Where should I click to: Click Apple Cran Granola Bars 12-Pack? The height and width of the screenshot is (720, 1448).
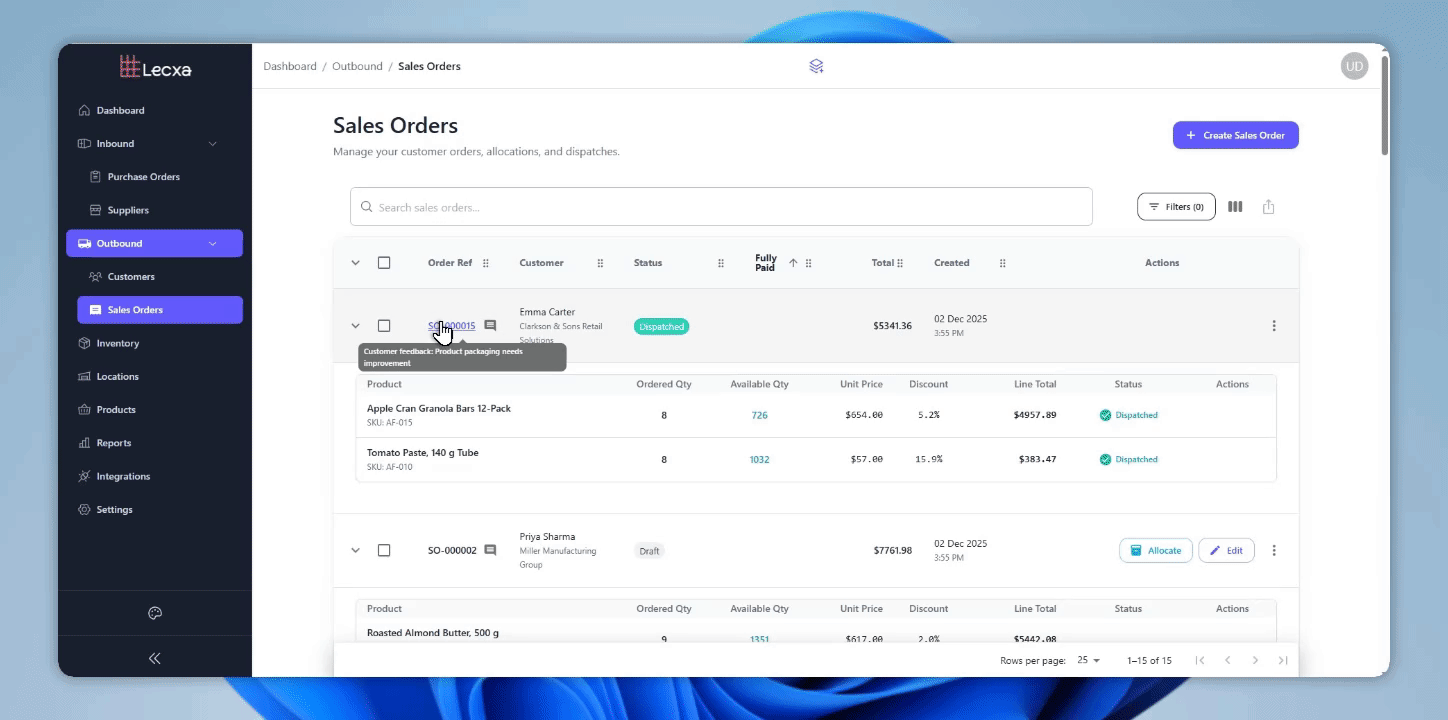tap(439, 408)
